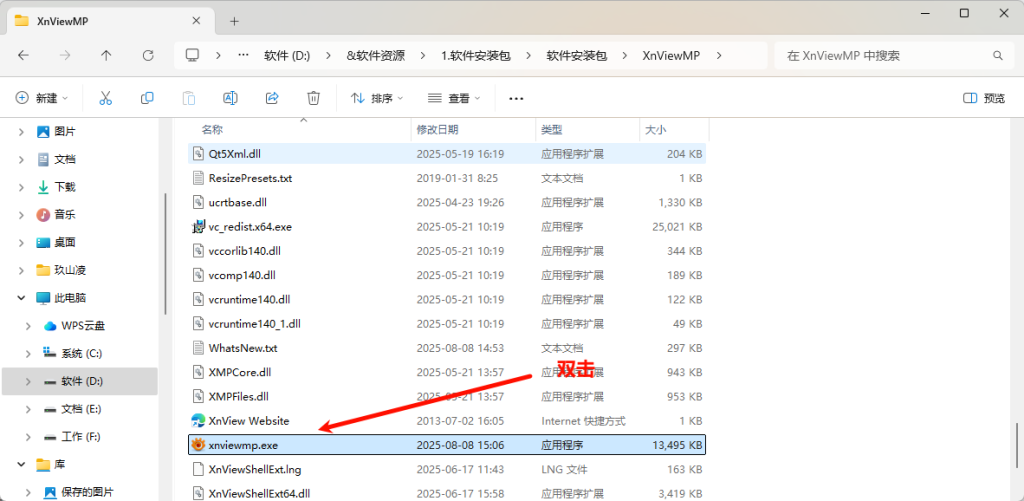Click the XnViewShellExt.lng file icon
This screenshot has height=501, width=1024.
199,470
